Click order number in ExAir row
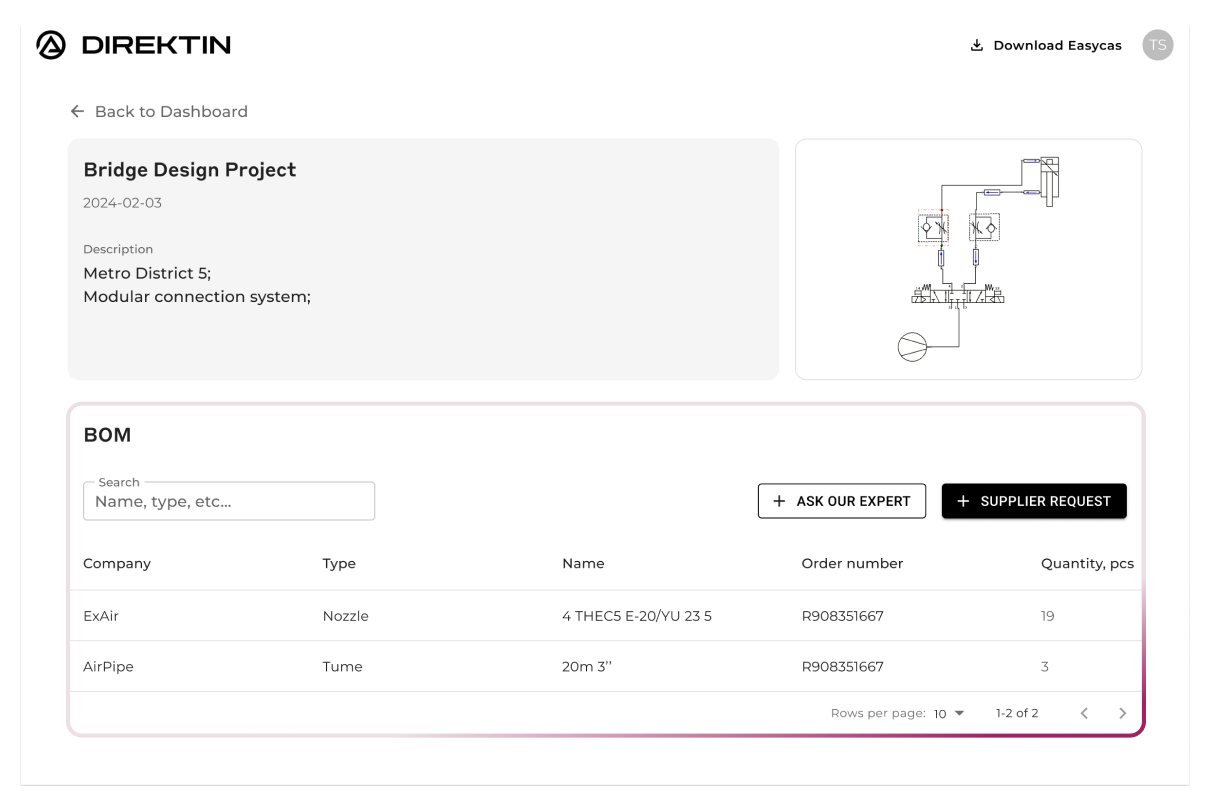 pos(842,616)
